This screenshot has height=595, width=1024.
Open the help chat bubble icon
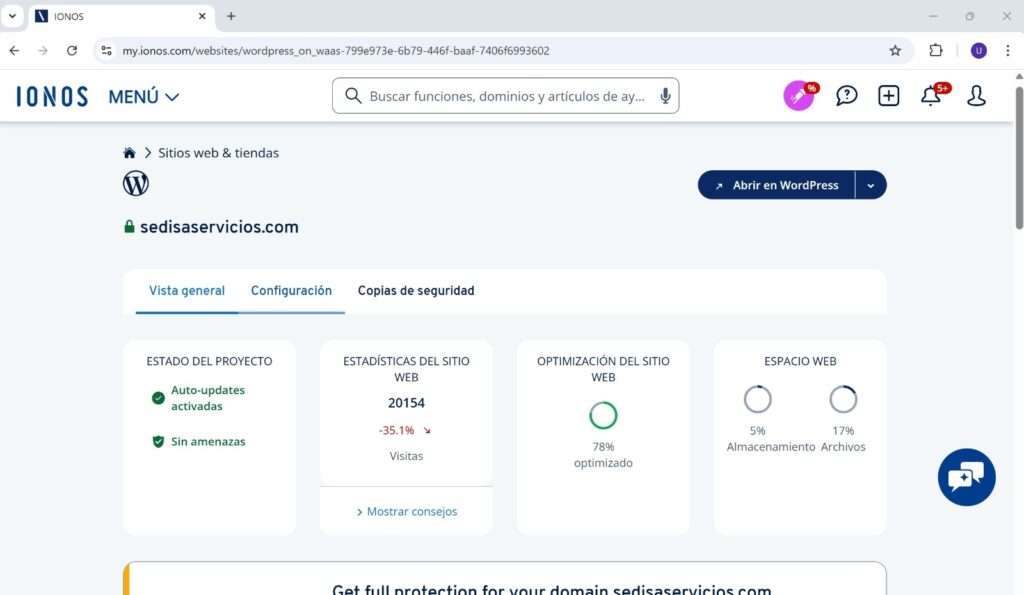(846, 96)
